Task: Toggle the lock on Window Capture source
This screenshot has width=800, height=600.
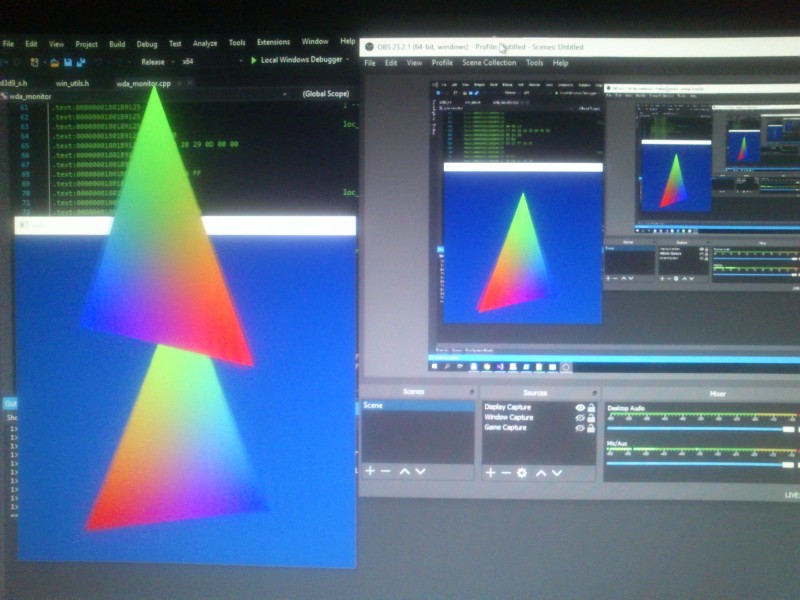Action: pos(591,418)
